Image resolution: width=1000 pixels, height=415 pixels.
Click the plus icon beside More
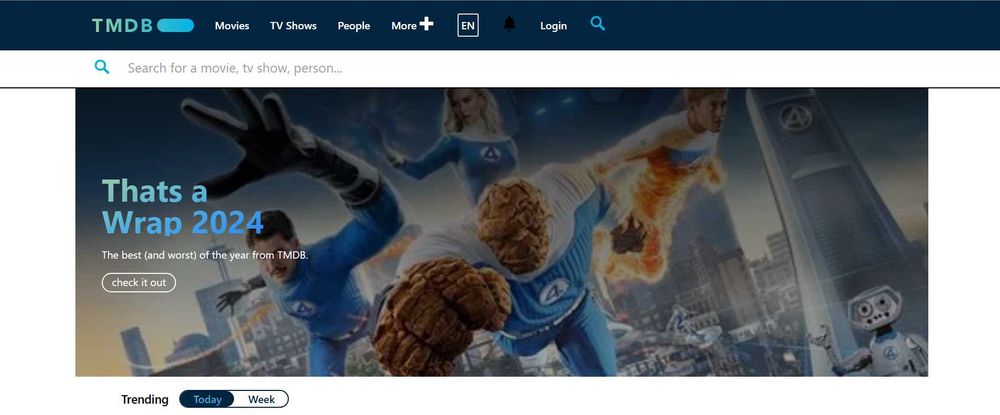coord(427,24)
